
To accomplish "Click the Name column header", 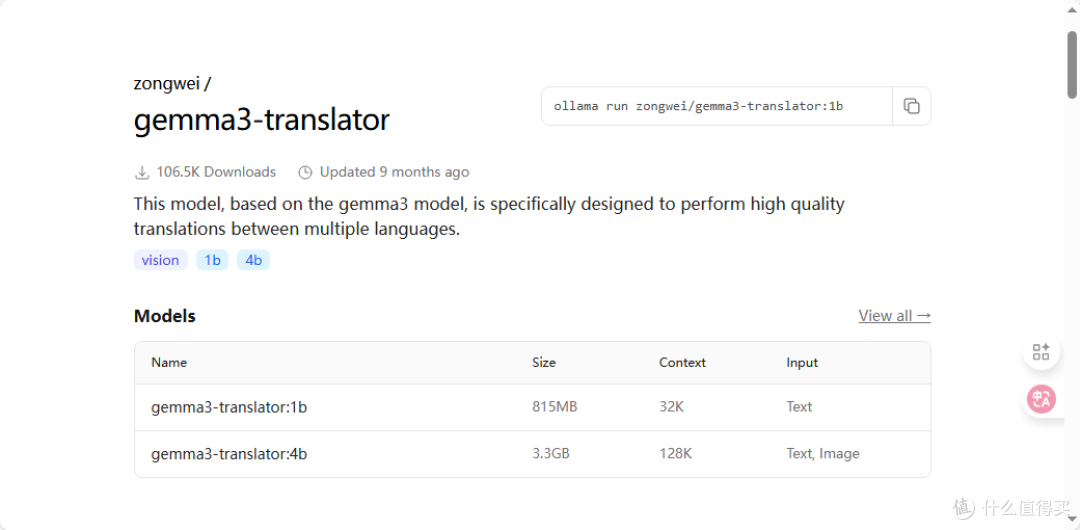I will click(169, 363).
